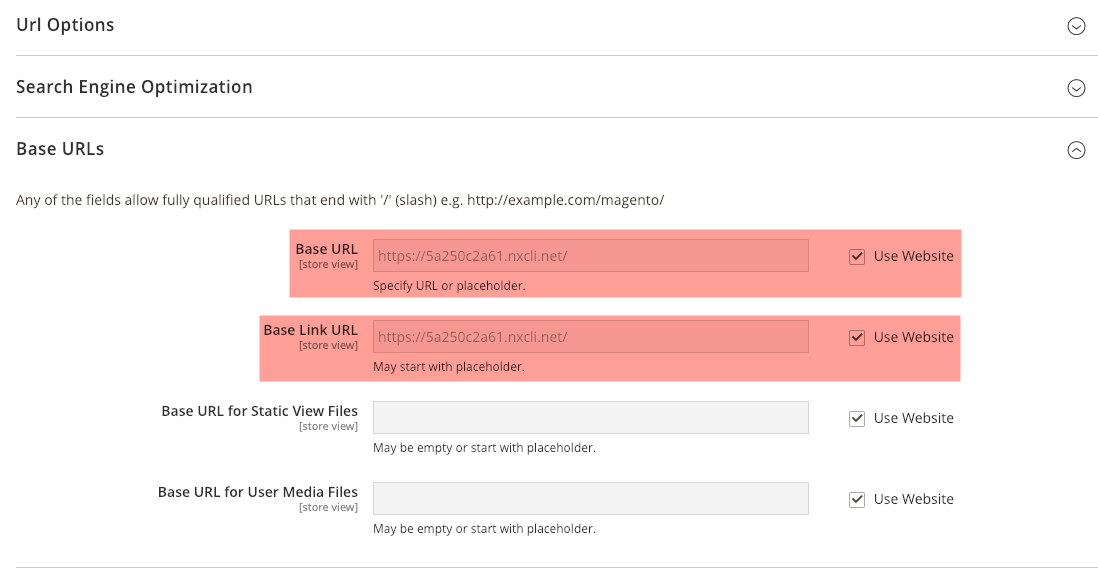
Task: Click the Static View Files URL field
Action: click(590, 417)
